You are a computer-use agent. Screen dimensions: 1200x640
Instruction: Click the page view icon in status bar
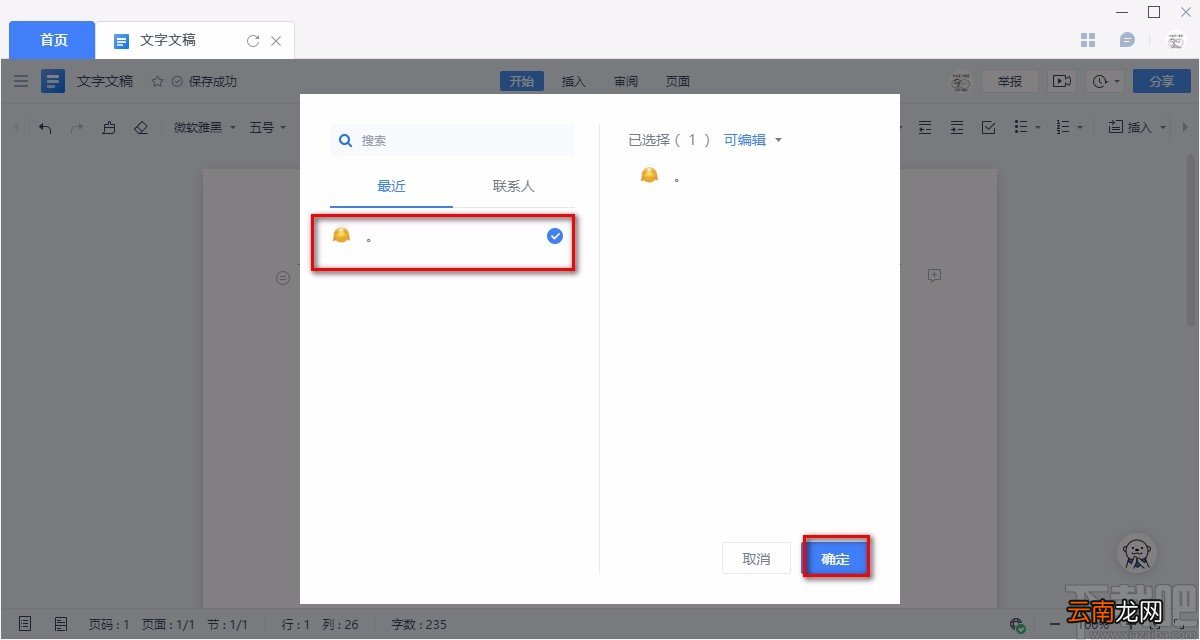(x=25, y=623)
